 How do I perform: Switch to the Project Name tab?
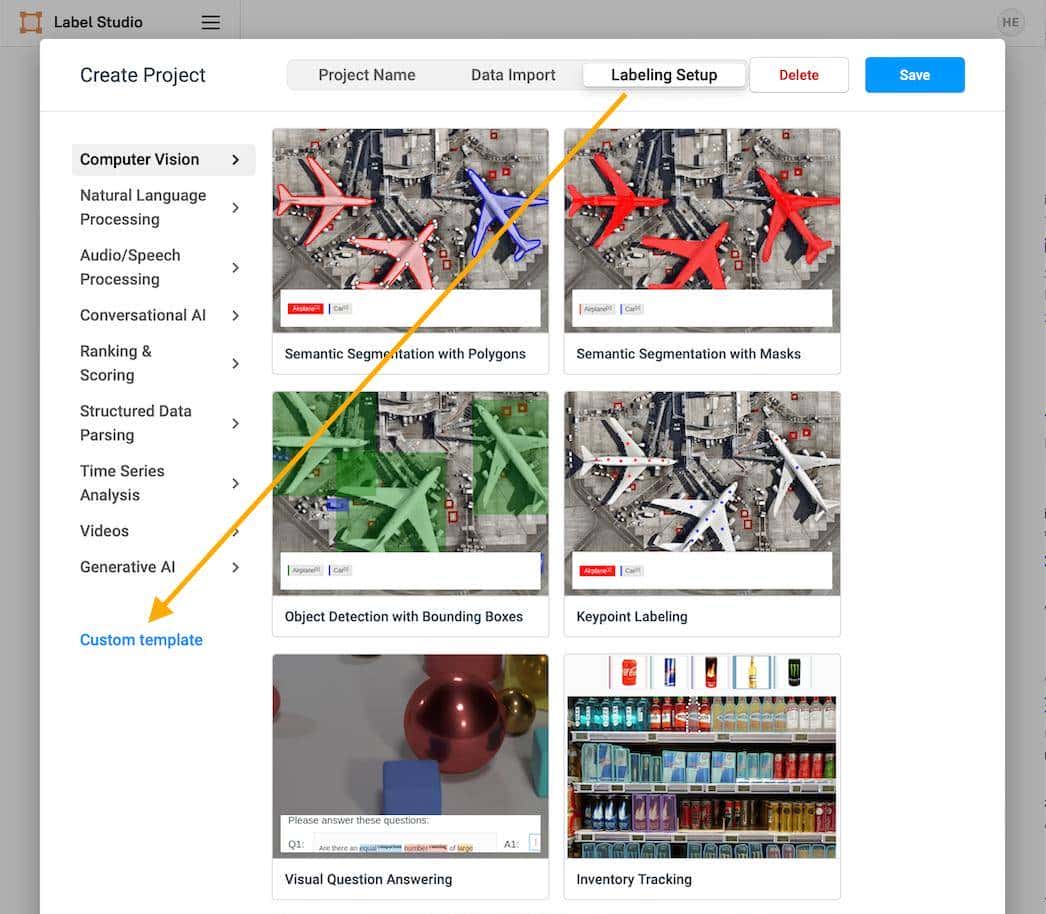coord(366,75)
